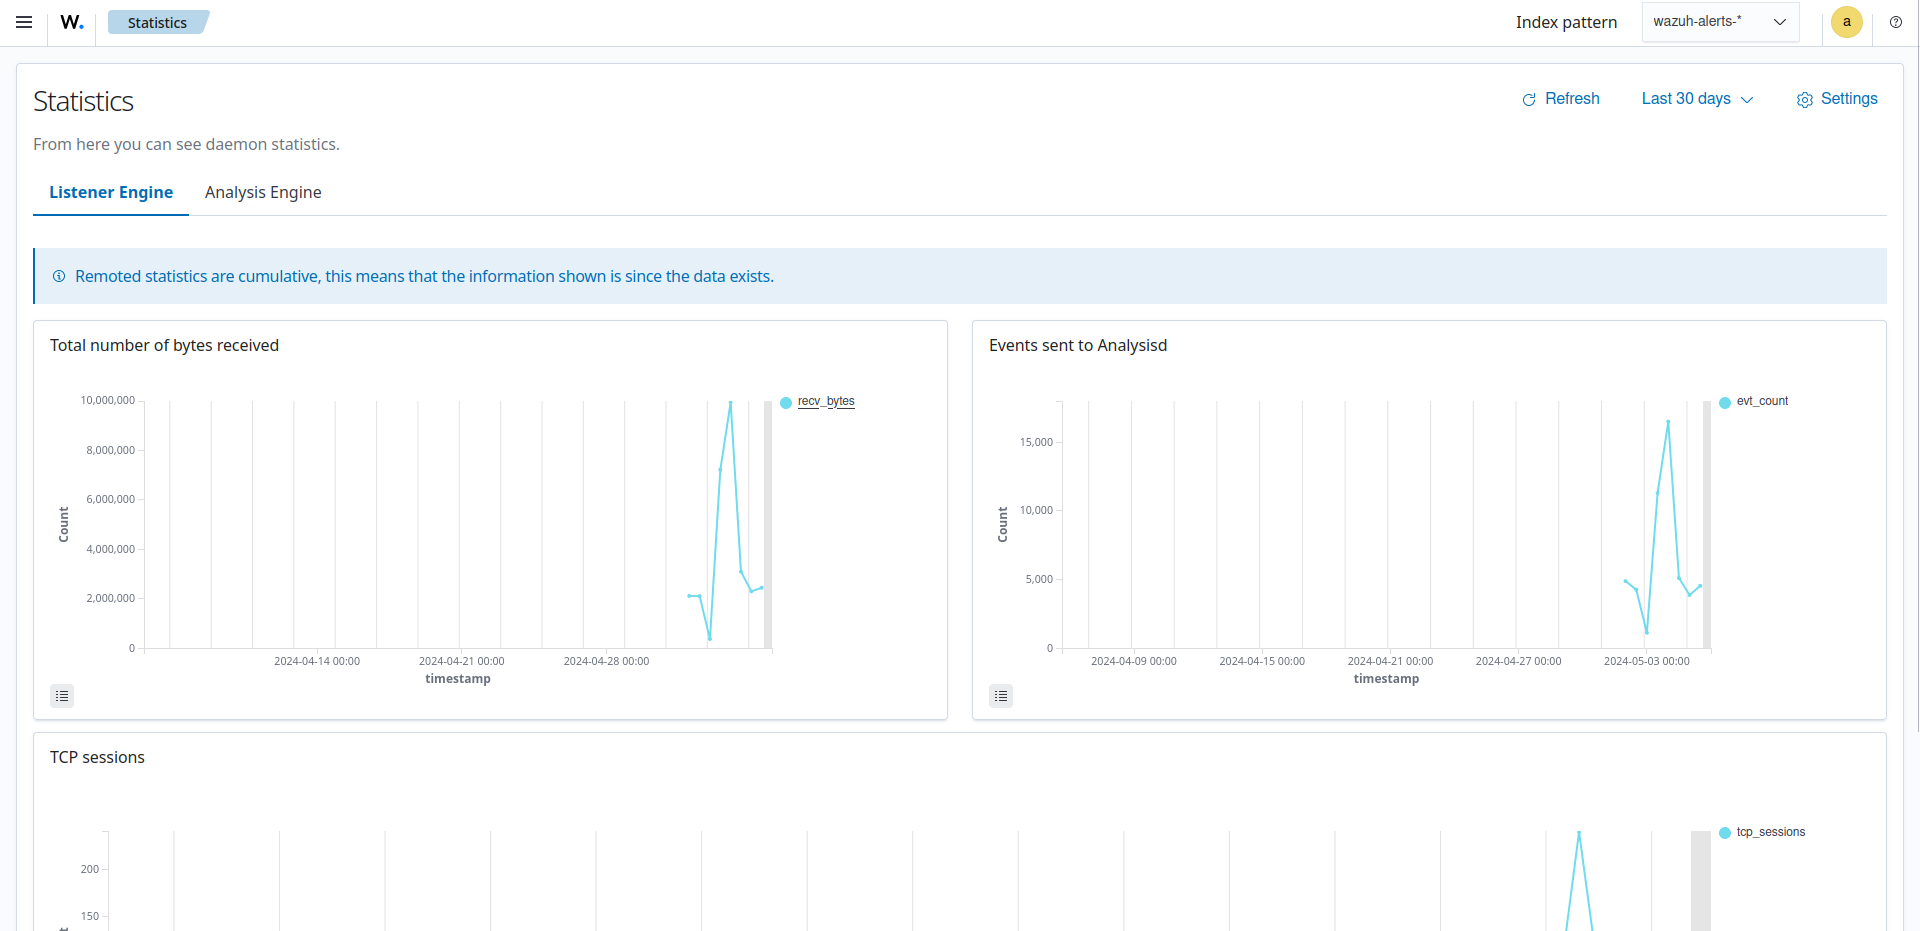Toggle evt_count series in legend
The width and height of the screenshot is (1920, 931).
click(1762, 401)
